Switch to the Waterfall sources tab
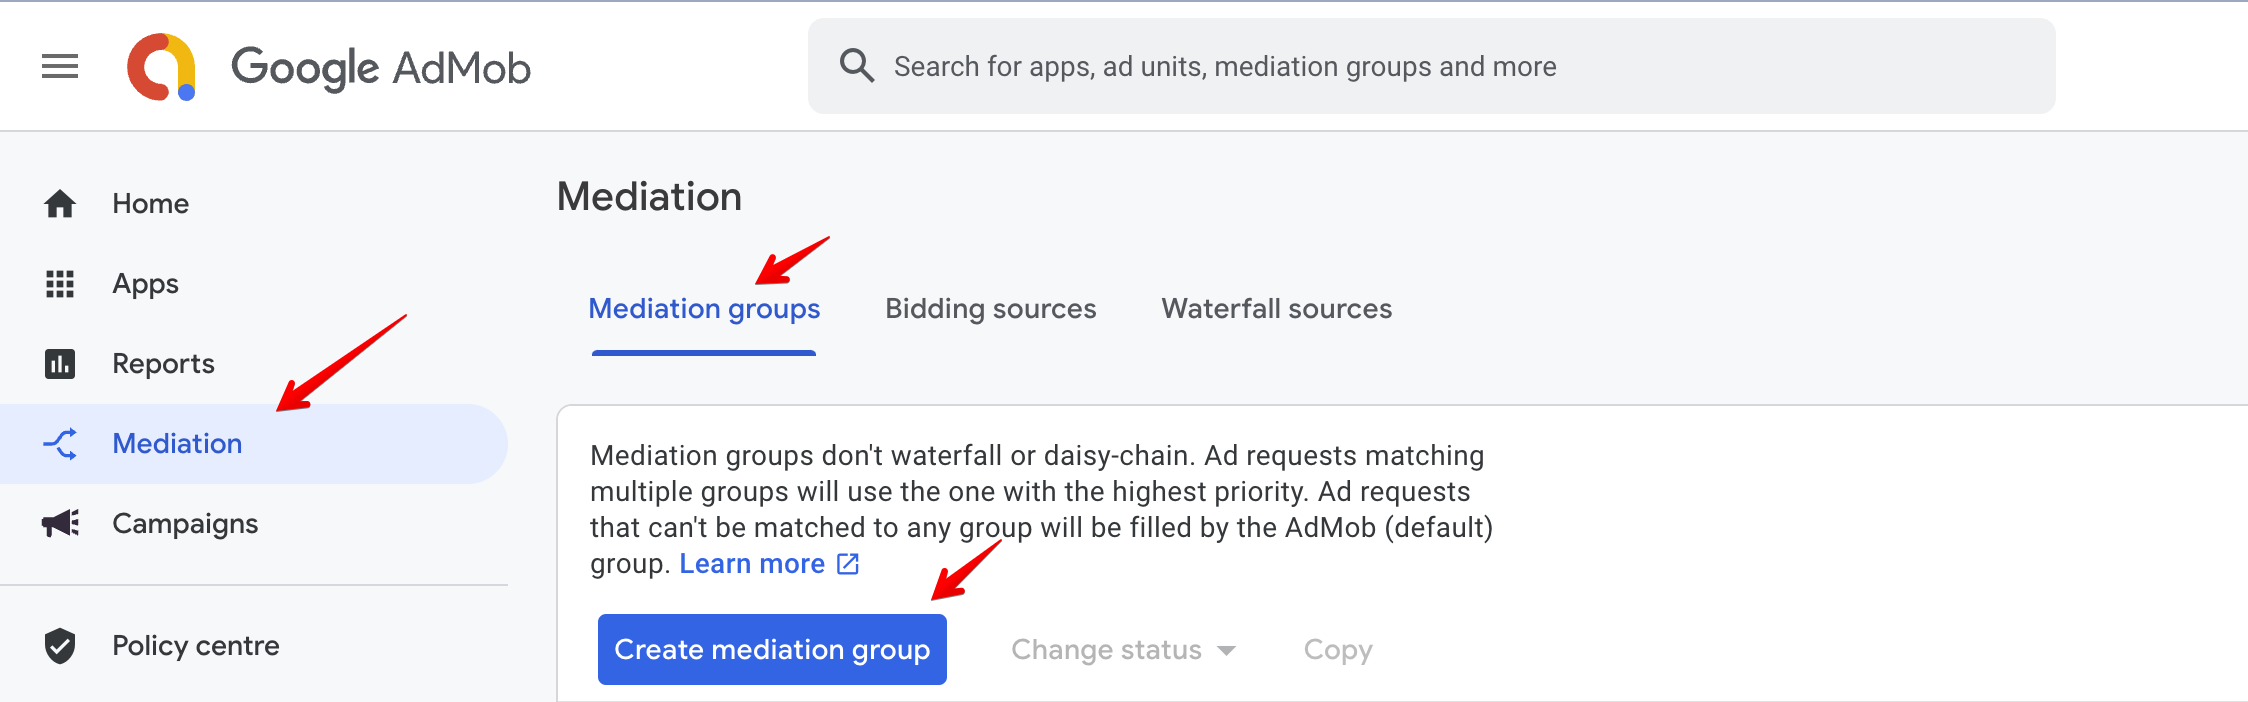 point(1276,309)
